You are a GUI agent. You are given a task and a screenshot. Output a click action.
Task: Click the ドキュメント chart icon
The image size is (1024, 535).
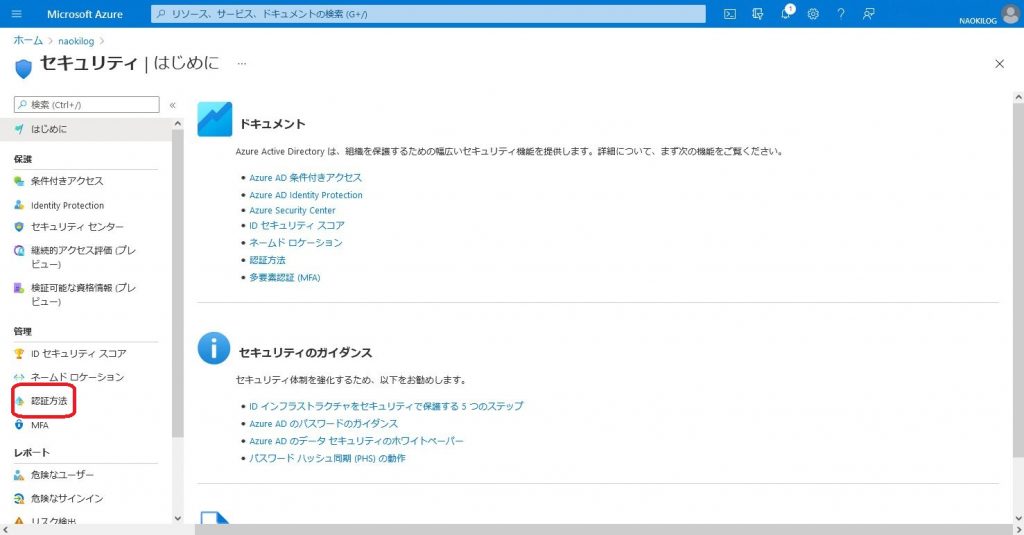point(214,119)
